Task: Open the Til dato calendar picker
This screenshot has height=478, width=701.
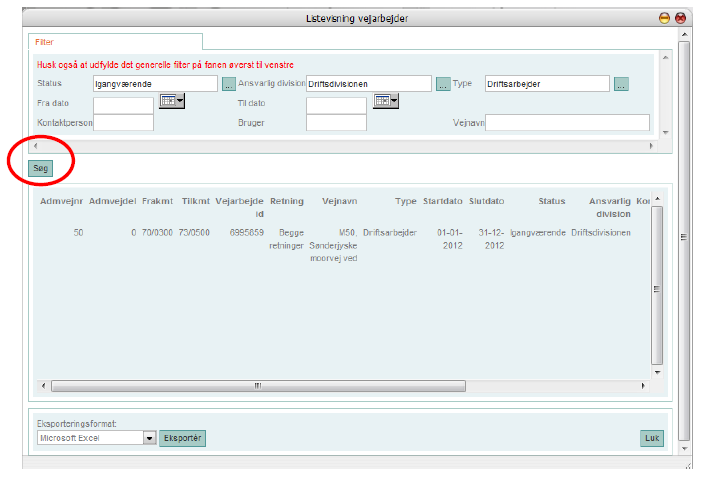Action: 386,102
